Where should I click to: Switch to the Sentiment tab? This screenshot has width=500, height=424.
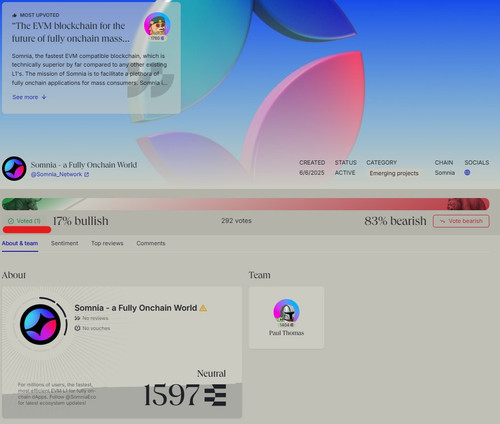pos(64,243)
